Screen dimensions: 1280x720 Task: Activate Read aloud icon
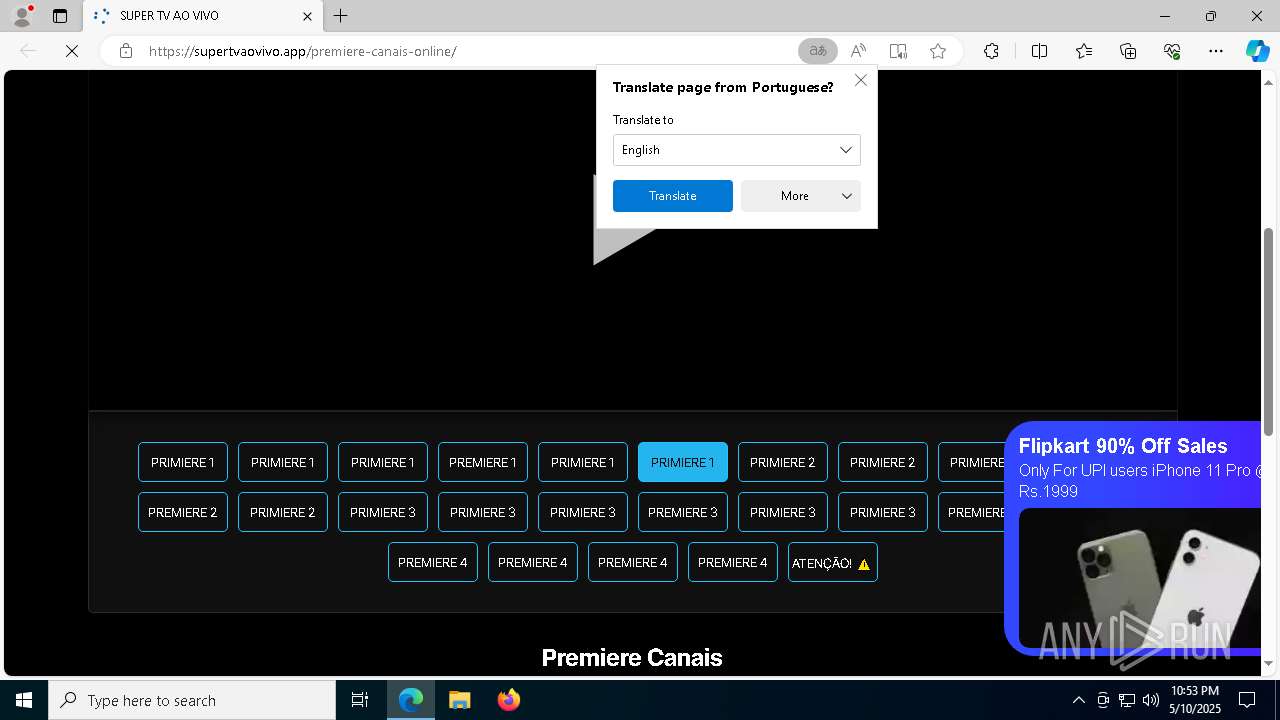[x=858, y=51]
